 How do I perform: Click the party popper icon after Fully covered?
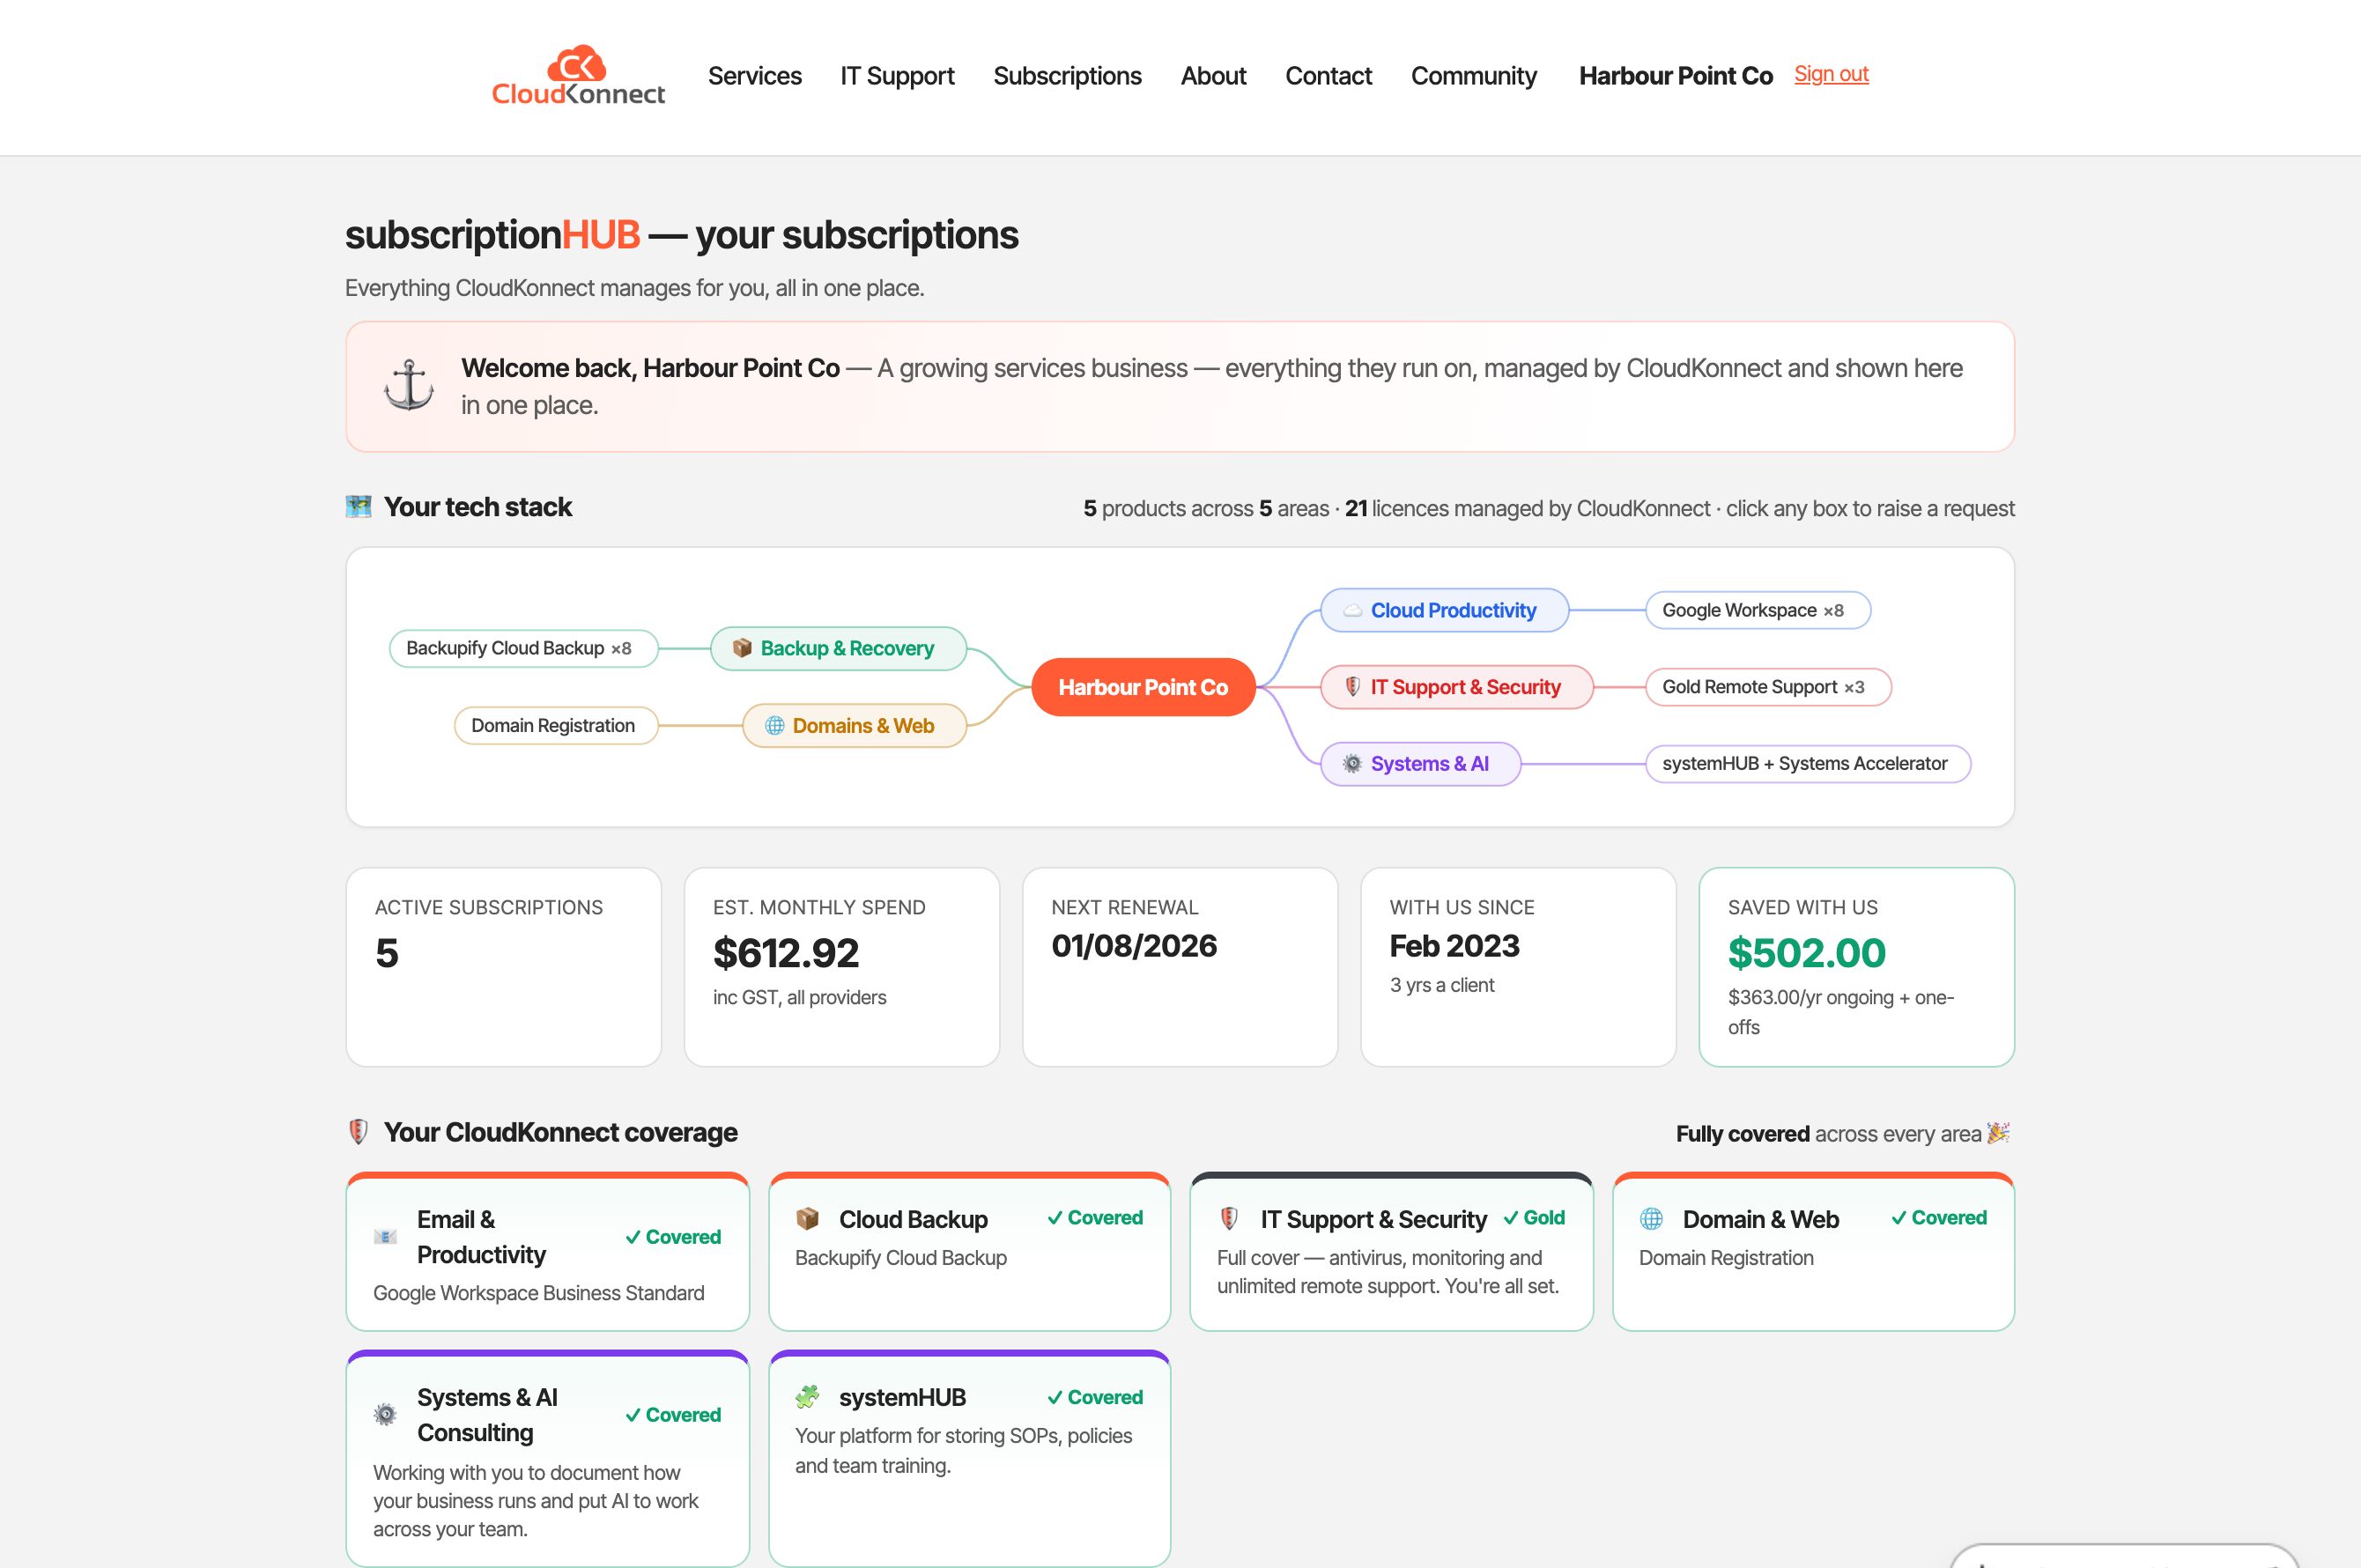coord(1998,1133)
